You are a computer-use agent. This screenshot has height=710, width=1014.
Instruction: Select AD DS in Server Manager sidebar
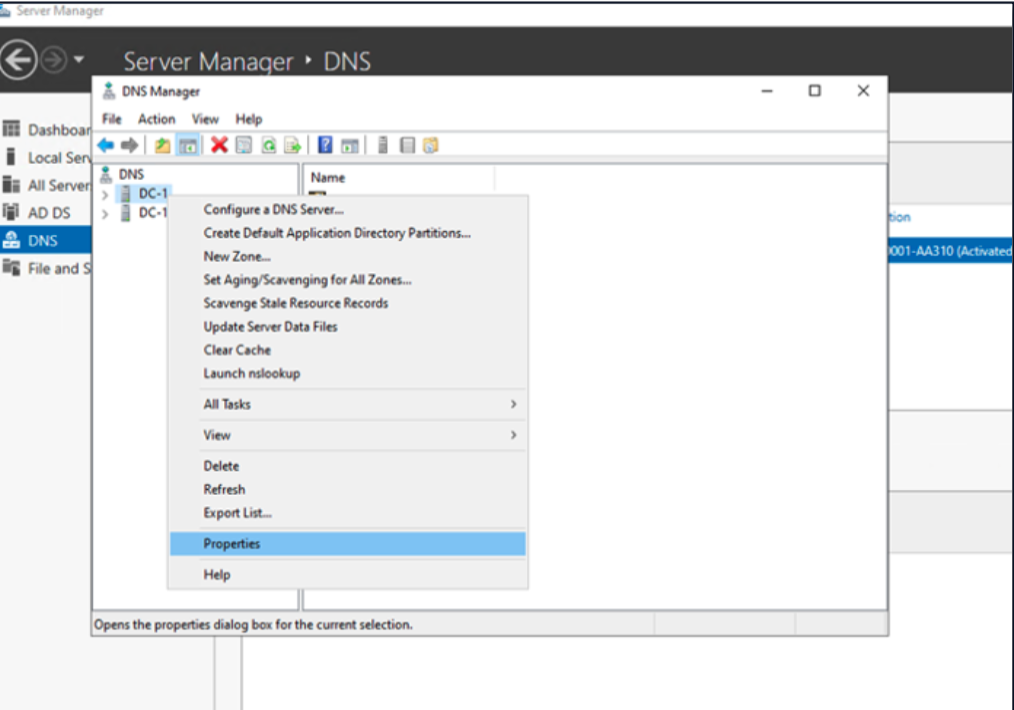[x=49, y=212]
